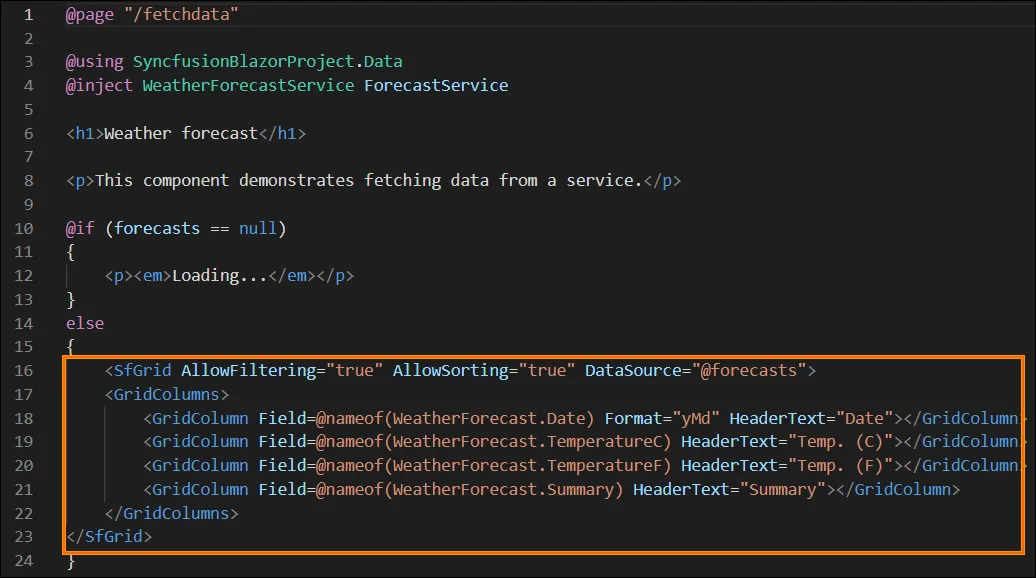
Task: Click line number 16 in the gutter
Action: tap(23, 370)
